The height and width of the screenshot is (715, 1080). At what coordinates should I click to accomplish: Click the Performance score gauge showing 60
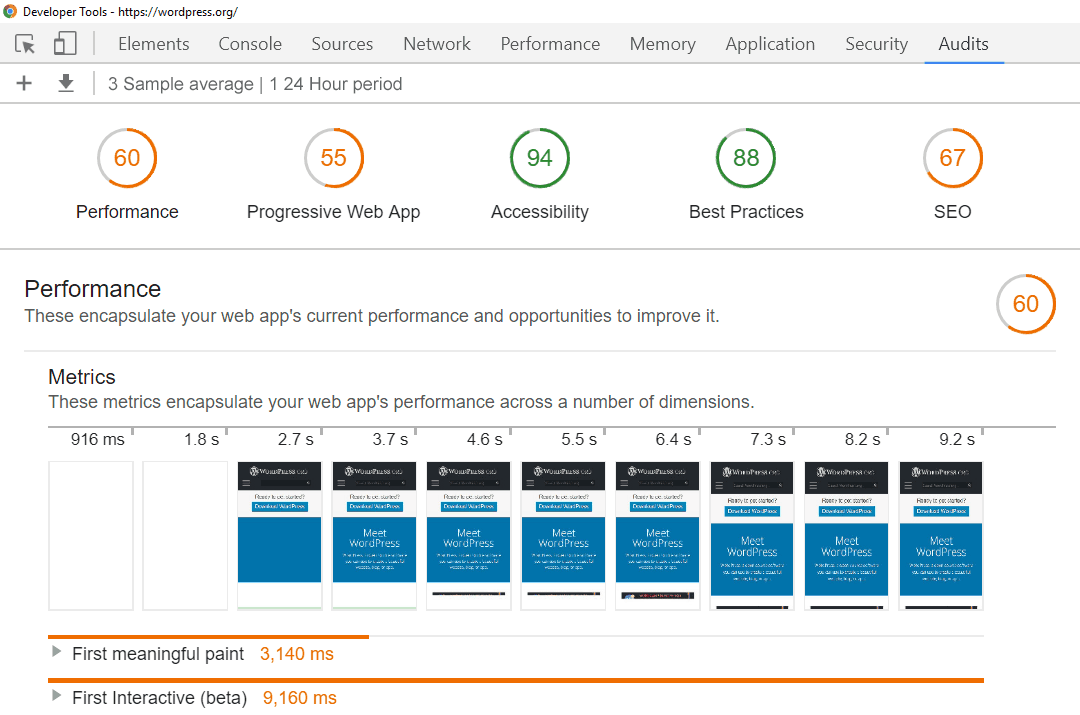click(127, 158)
